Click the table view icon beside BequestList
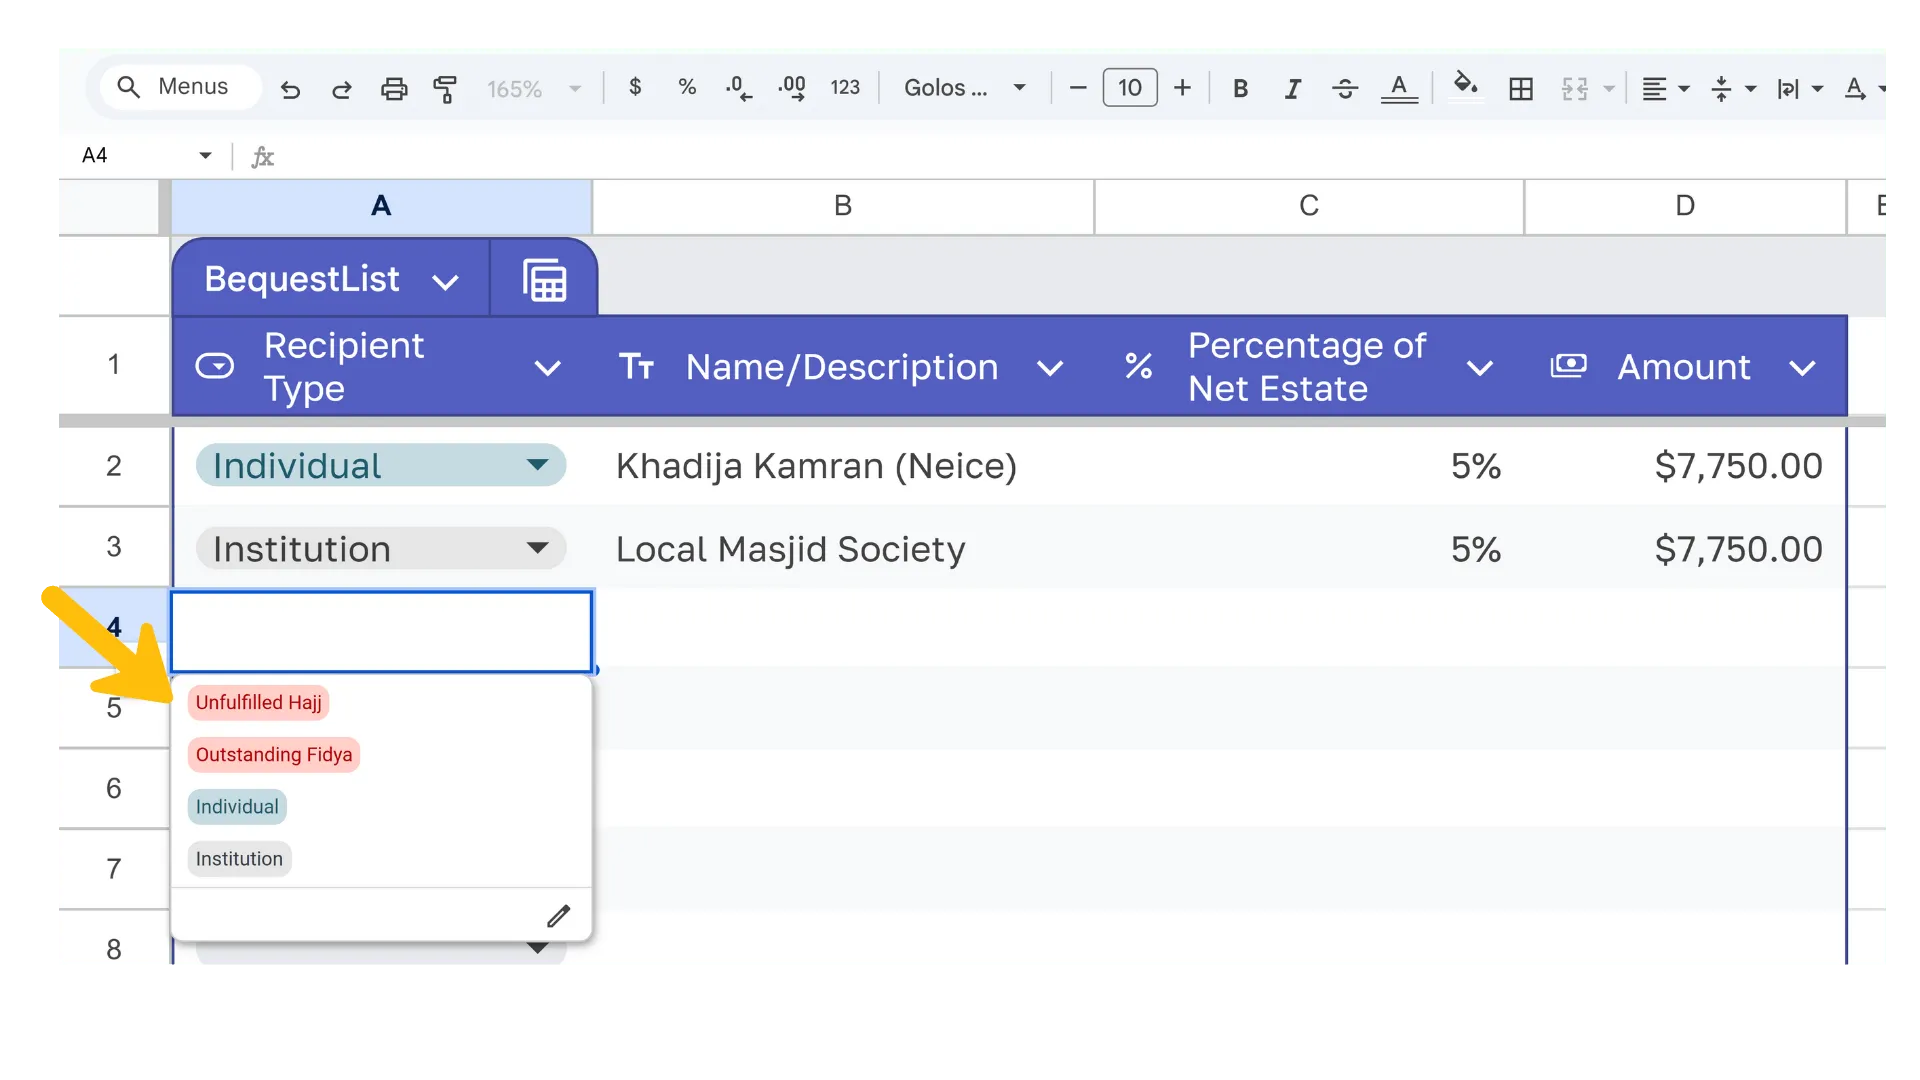Screen dimensions: 1920x1080 545,281
